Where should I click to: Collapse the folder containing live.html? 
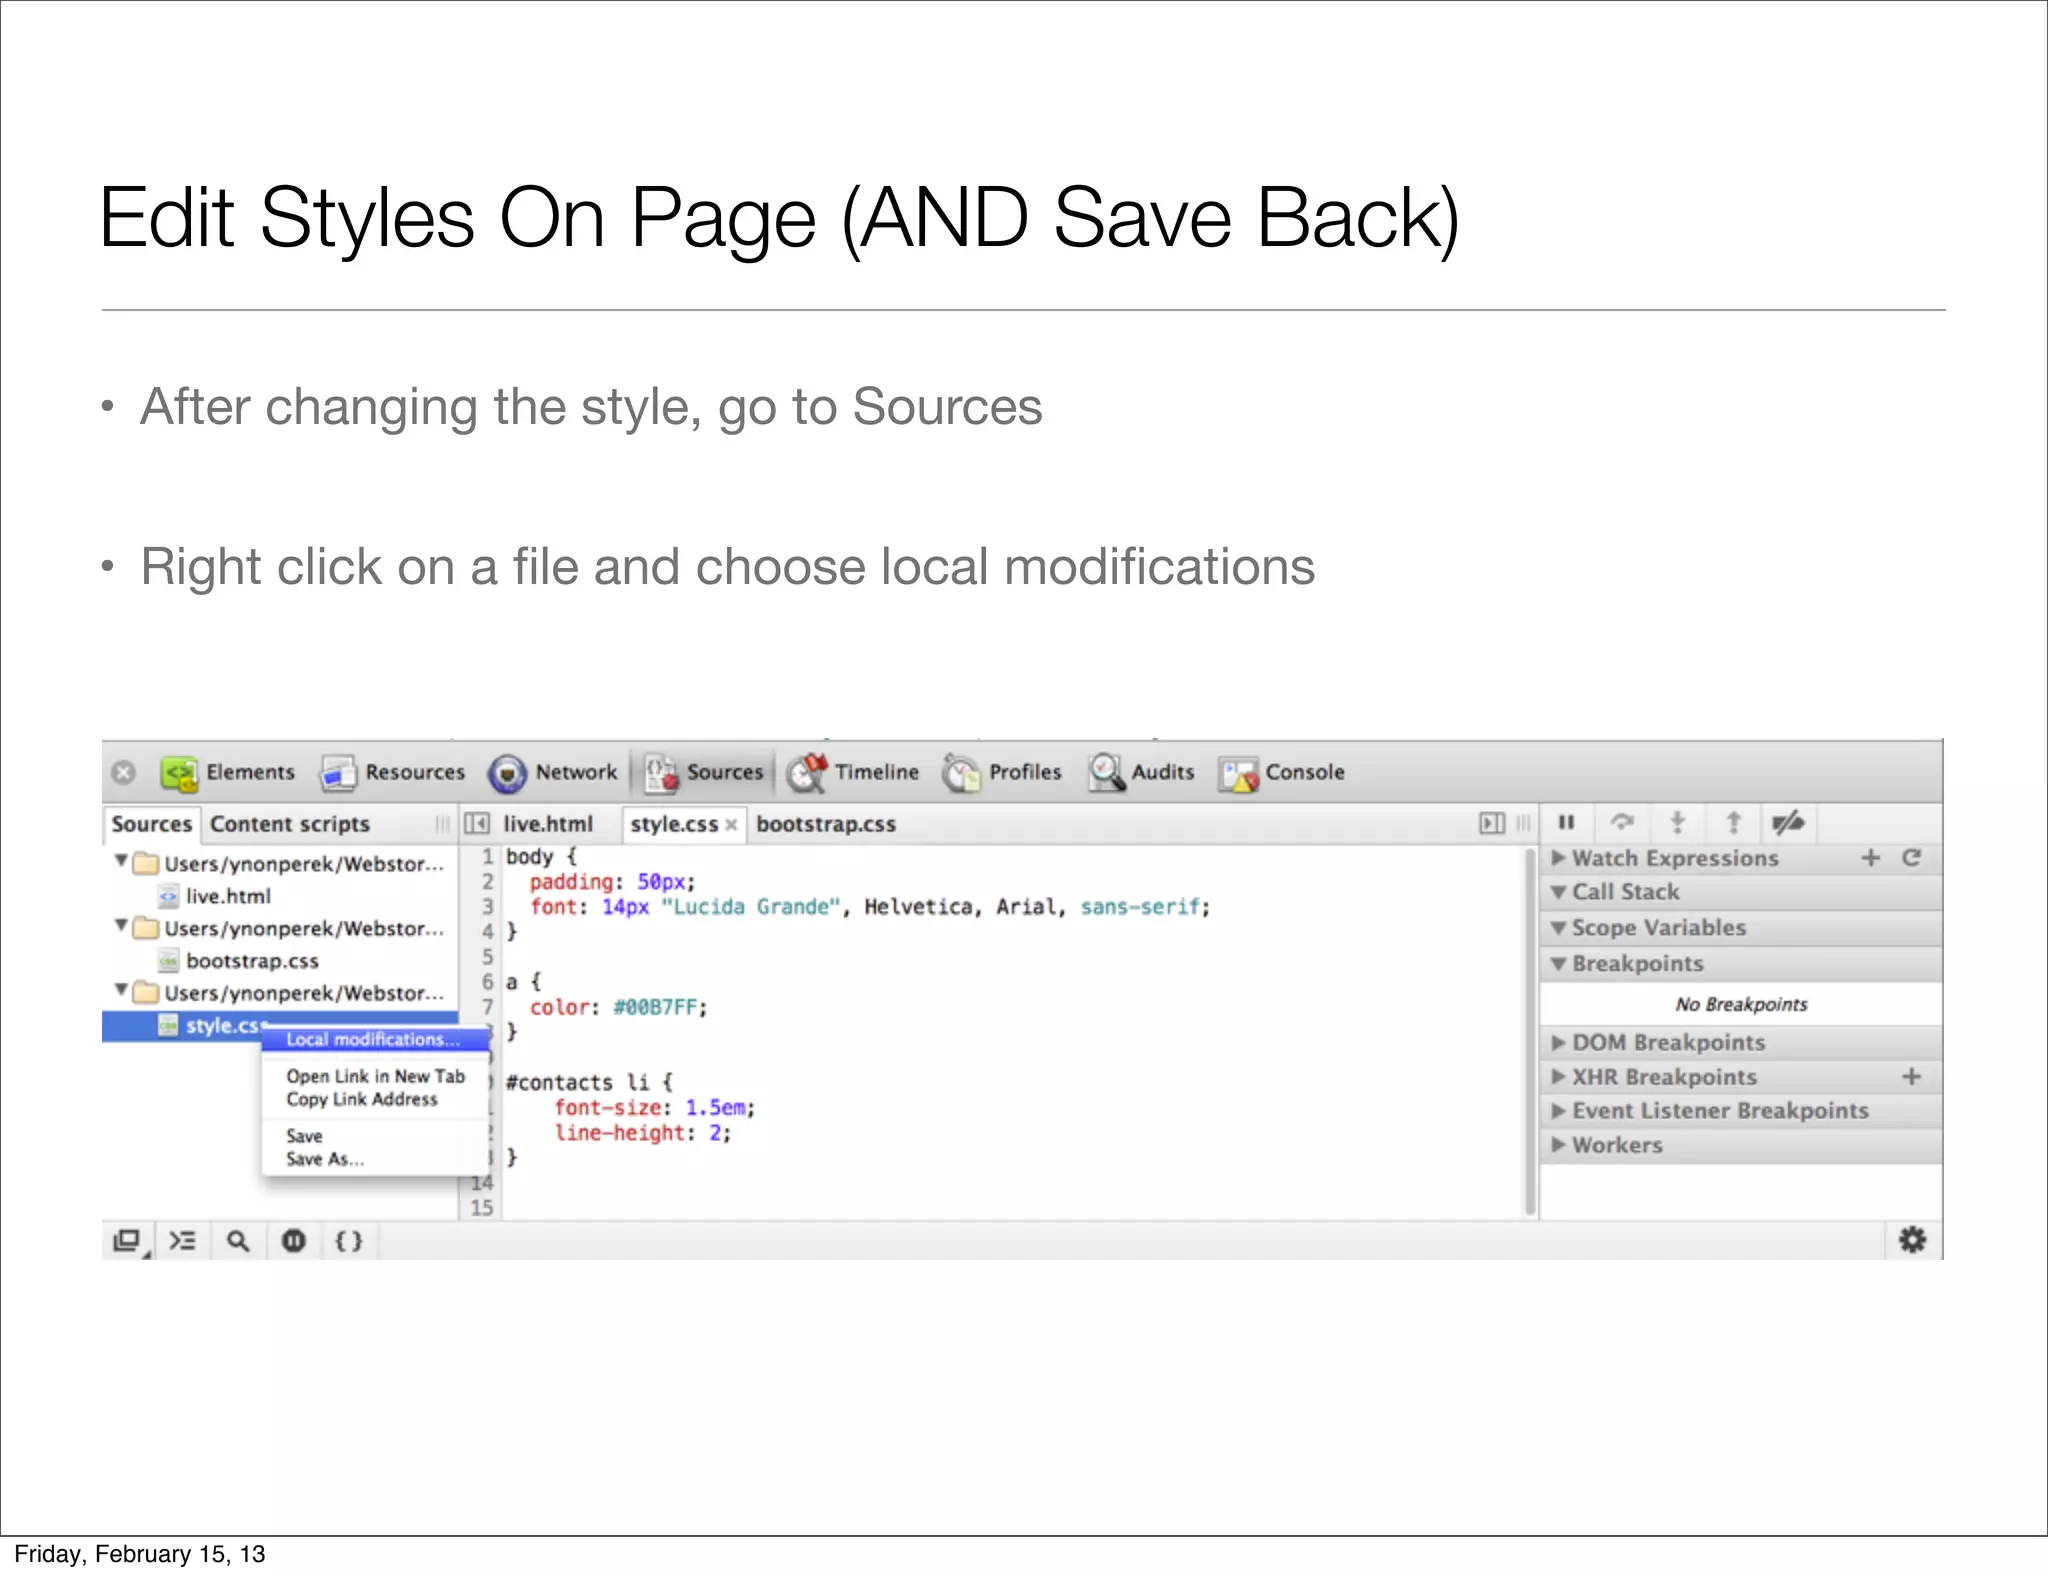pos(121,861)
